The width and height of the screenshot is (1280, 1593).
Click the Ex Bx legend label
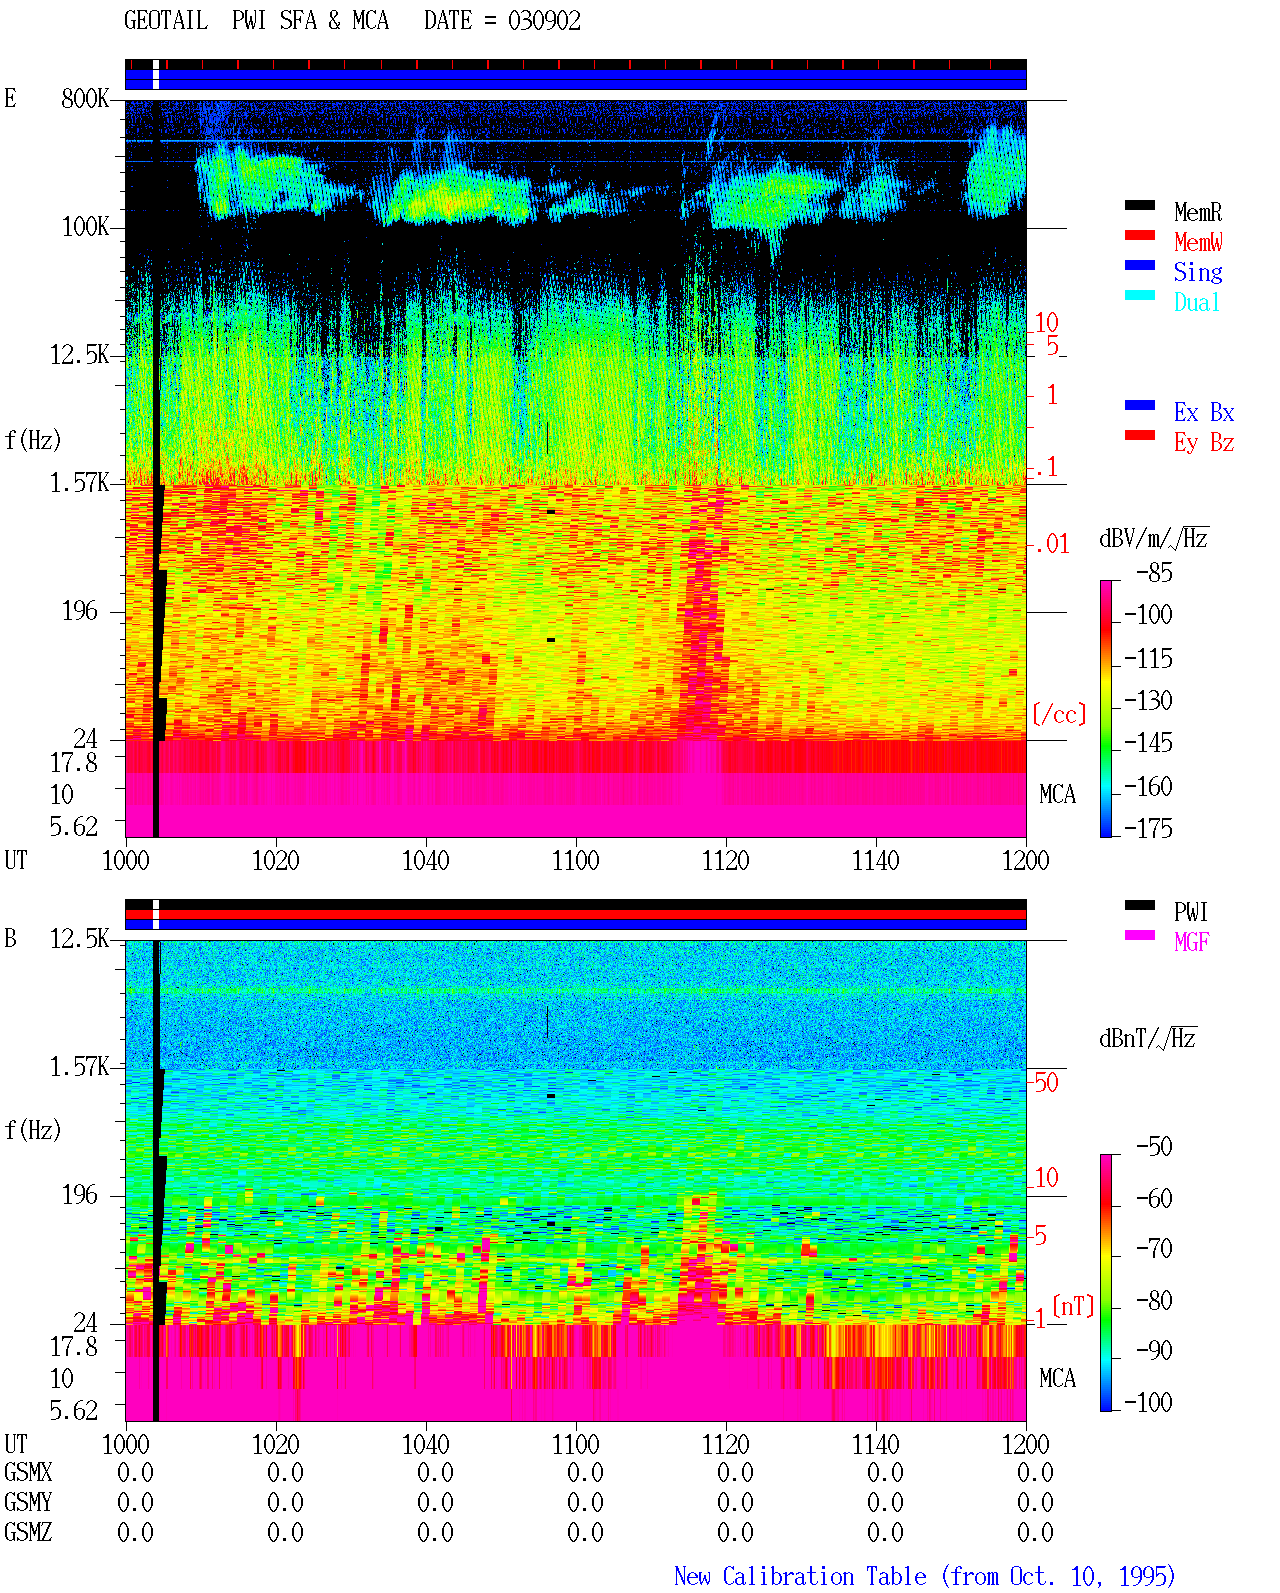[x=1204, y=412]
